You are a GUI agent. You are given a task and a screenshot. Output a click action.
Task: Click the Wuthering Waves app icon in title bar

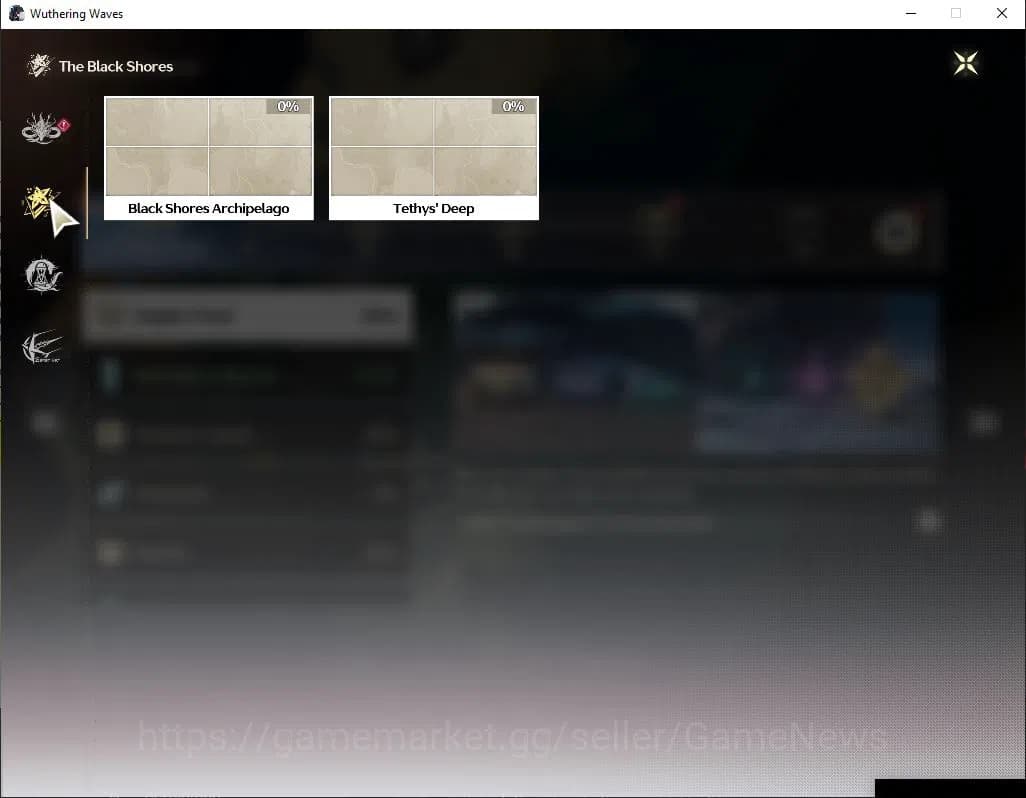click(16, 14)
